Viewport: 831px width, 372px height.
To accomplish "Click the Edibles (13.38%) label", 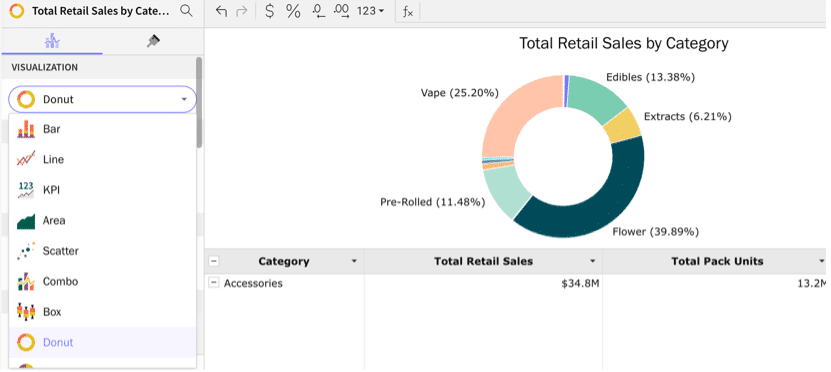I will pyautogui.click(x=650, y=77).
